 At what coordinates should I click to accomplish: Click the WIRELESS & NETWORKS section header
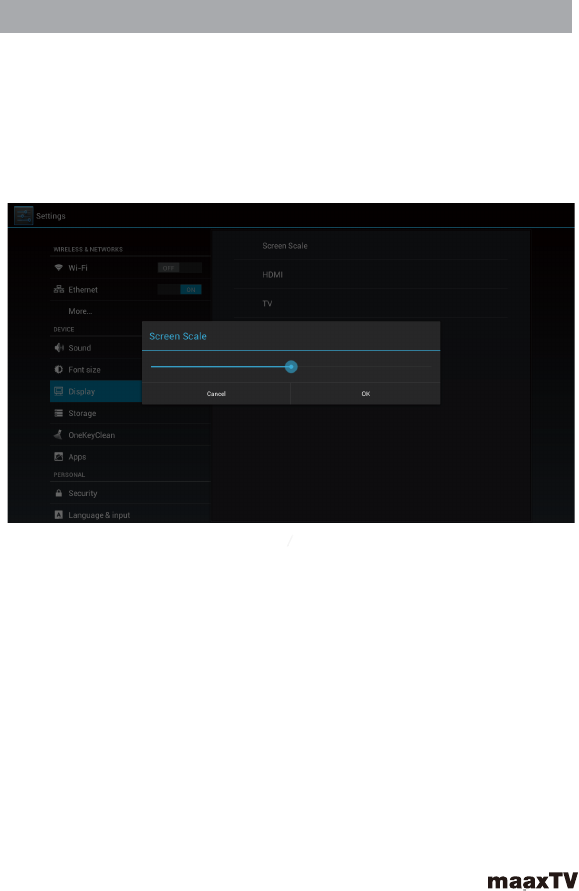click(x=88, y=249)
